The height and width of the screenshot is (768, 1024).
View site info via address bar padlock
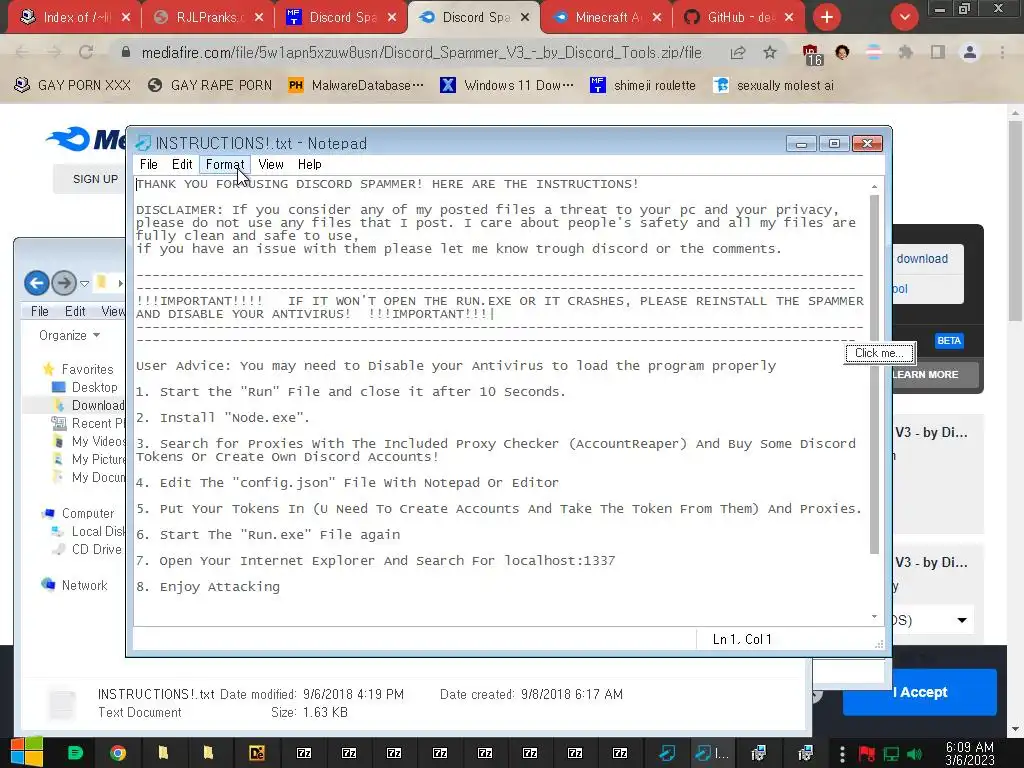pos(126,52)
